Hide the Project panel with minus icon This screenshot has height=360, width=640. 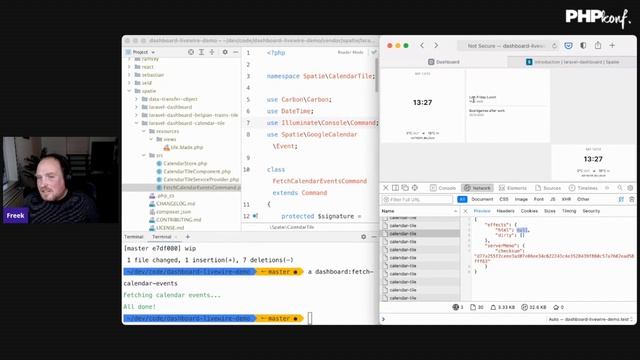coord(236,52)
